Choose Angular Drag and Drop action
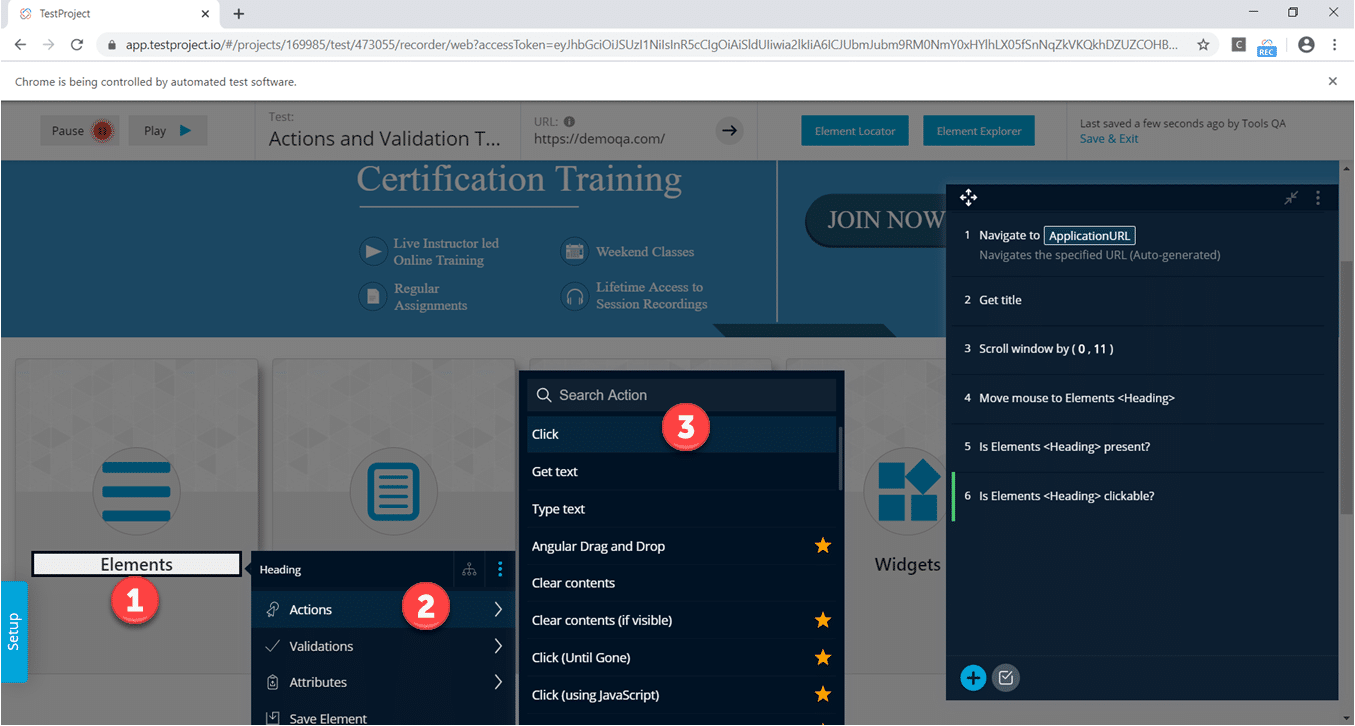The width and height of the screenshot is (1355, 726). [682, 546]
